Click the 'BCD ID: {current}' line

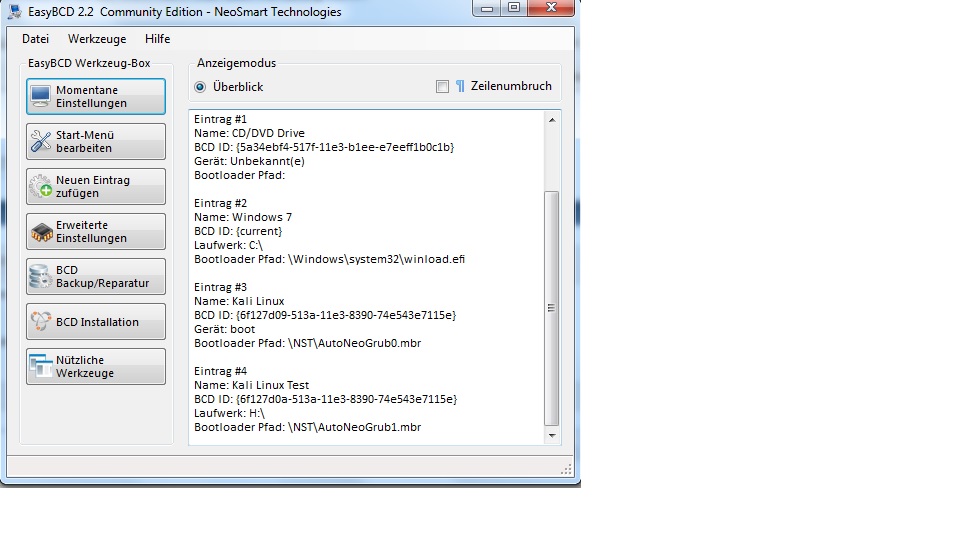coord(238,231)
